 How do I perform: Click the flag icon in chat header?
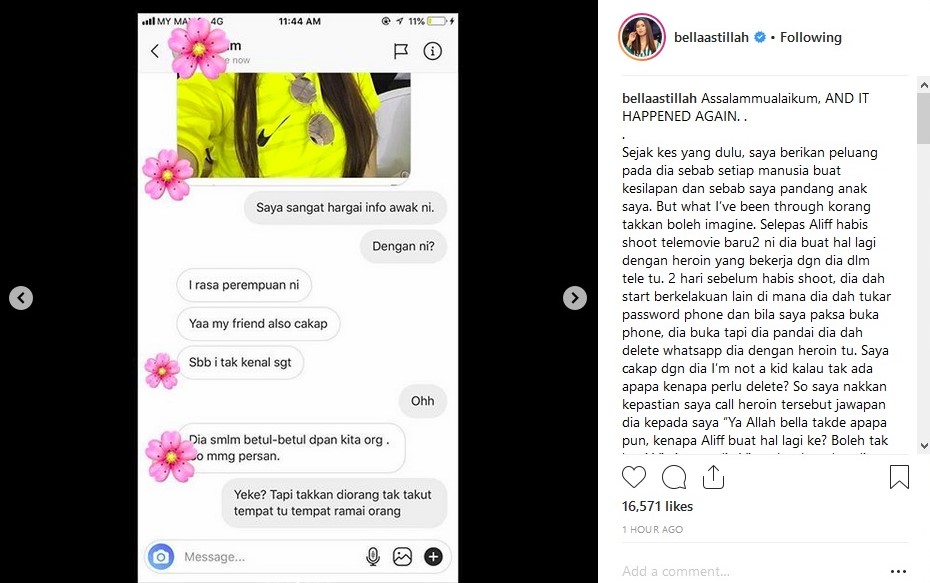click(x=401, y=52)
